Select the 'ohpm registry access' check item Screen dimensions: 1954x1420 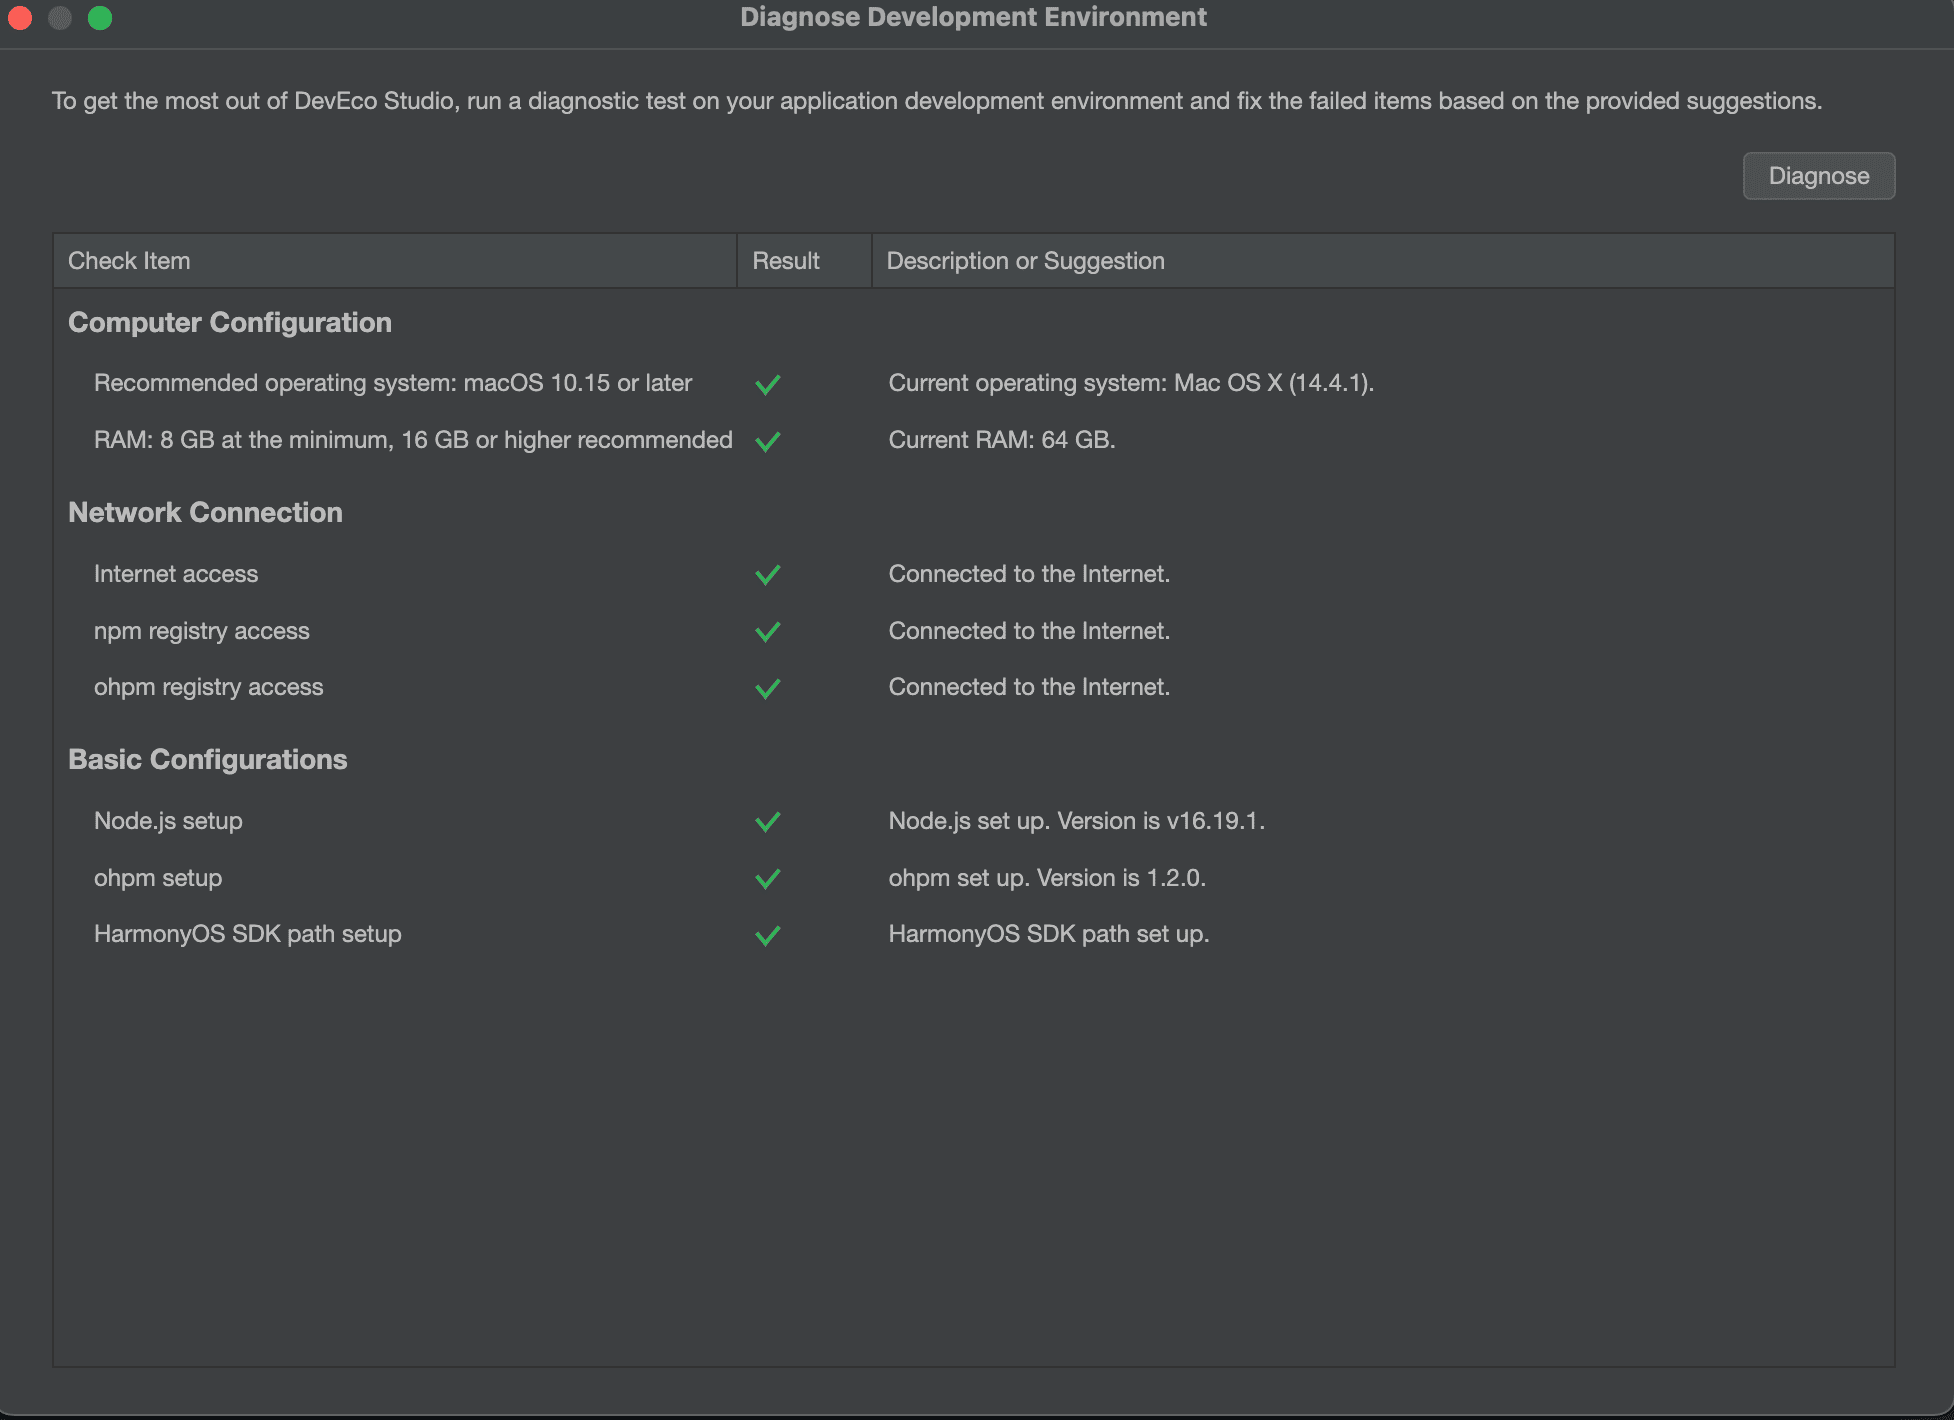click(x=209, y=687)
